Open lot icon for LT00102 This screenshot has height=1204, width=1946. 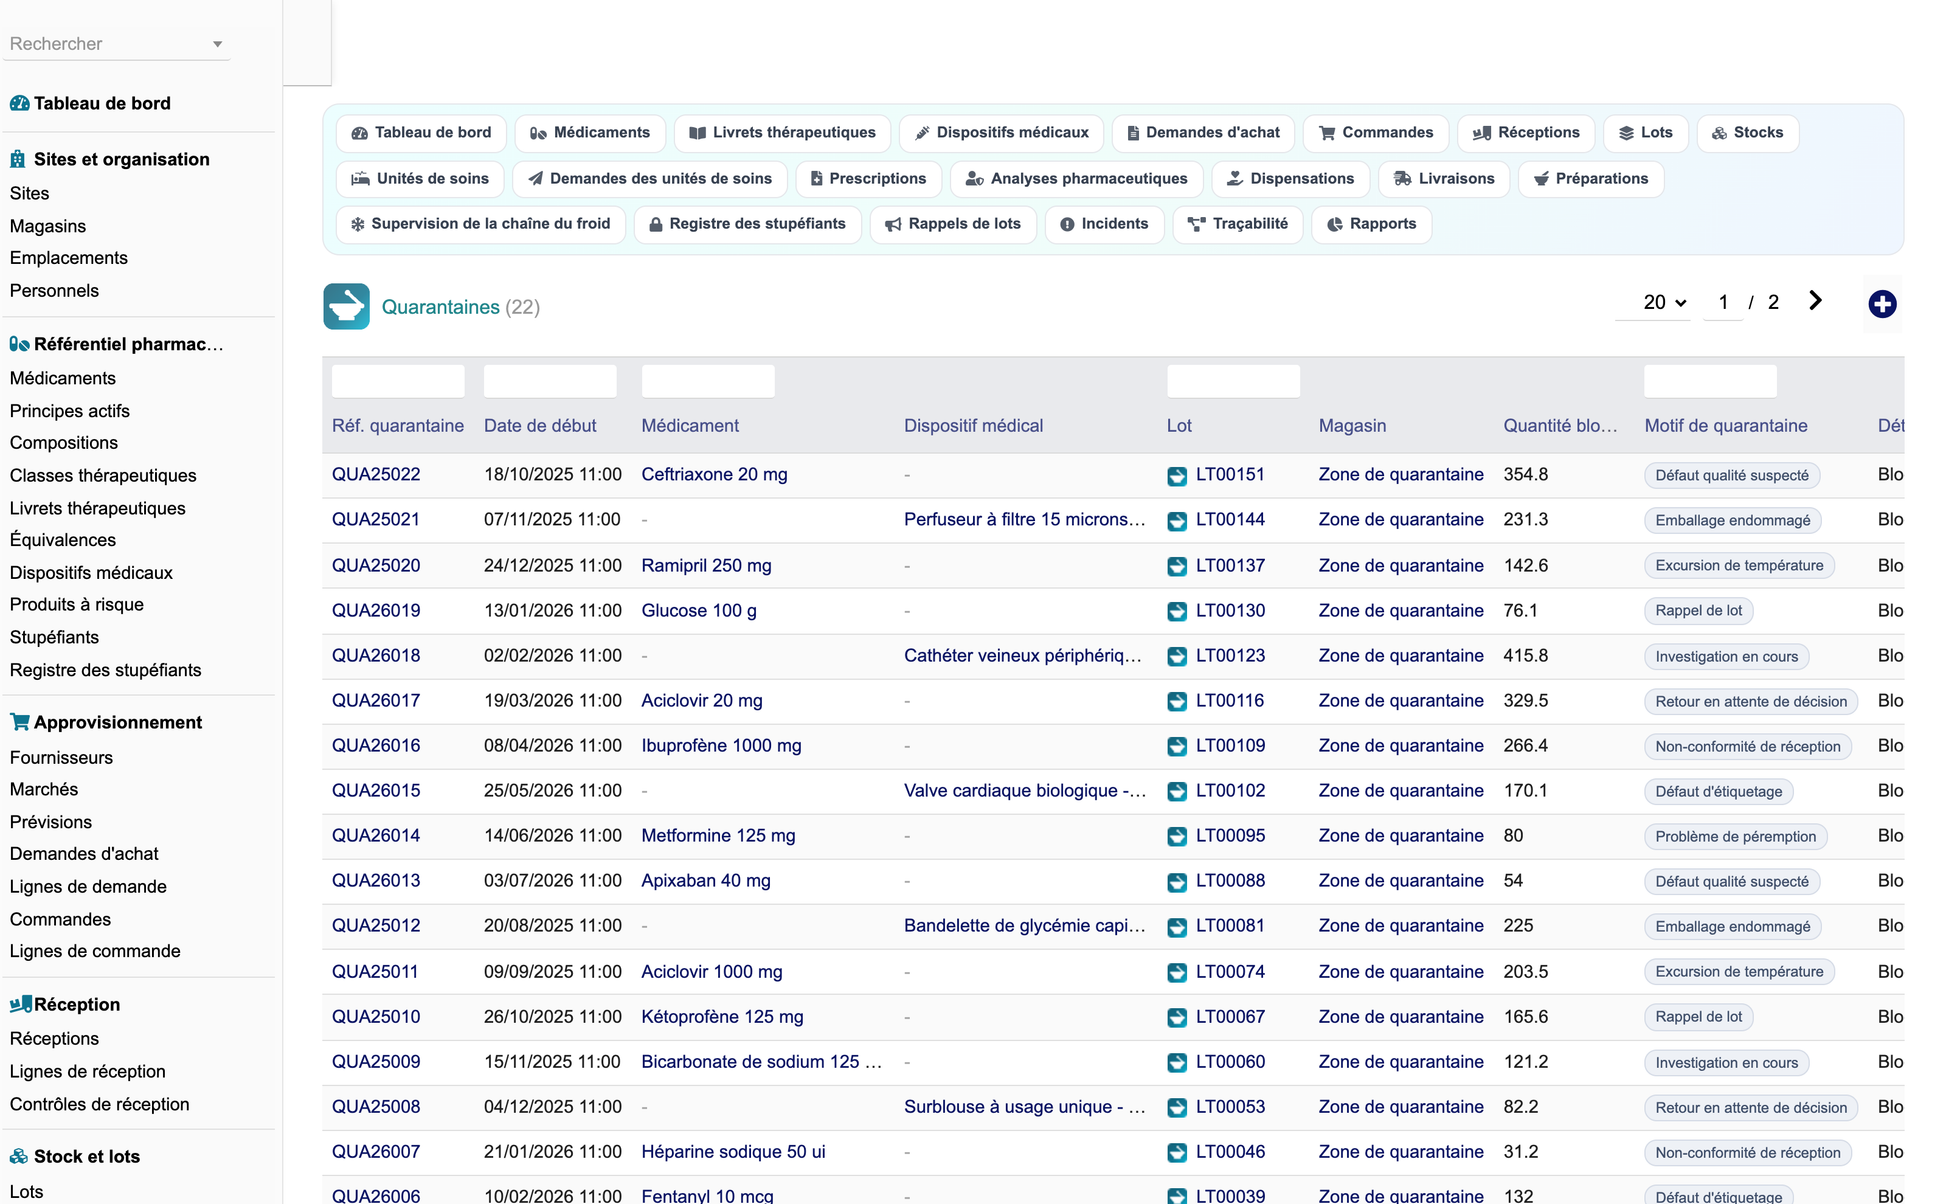[x=1177, y=791]
